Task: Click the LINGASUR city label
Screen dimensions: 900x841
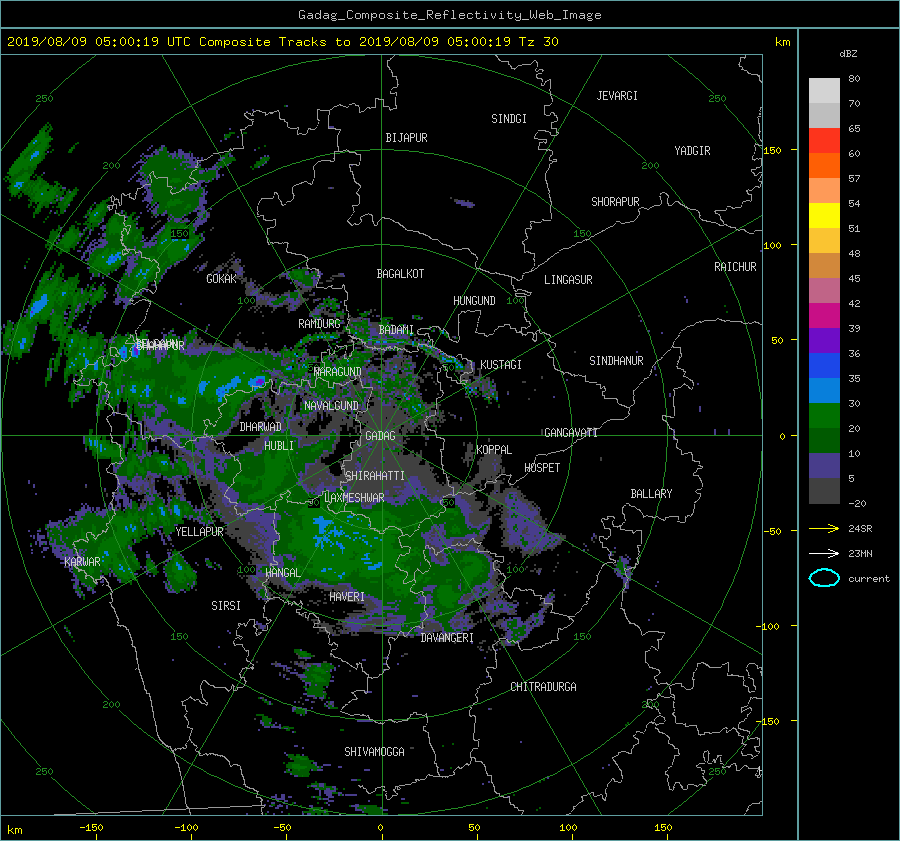Action: [568, 280]
